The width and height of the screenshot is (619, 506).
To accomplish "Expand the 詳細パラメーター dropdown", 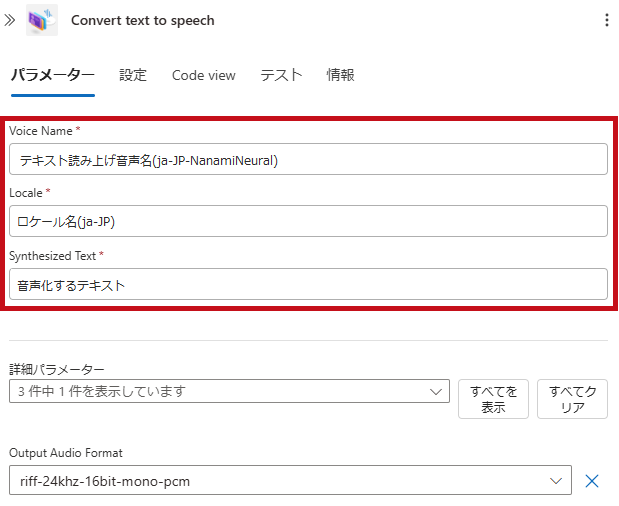I will (229, 391).
